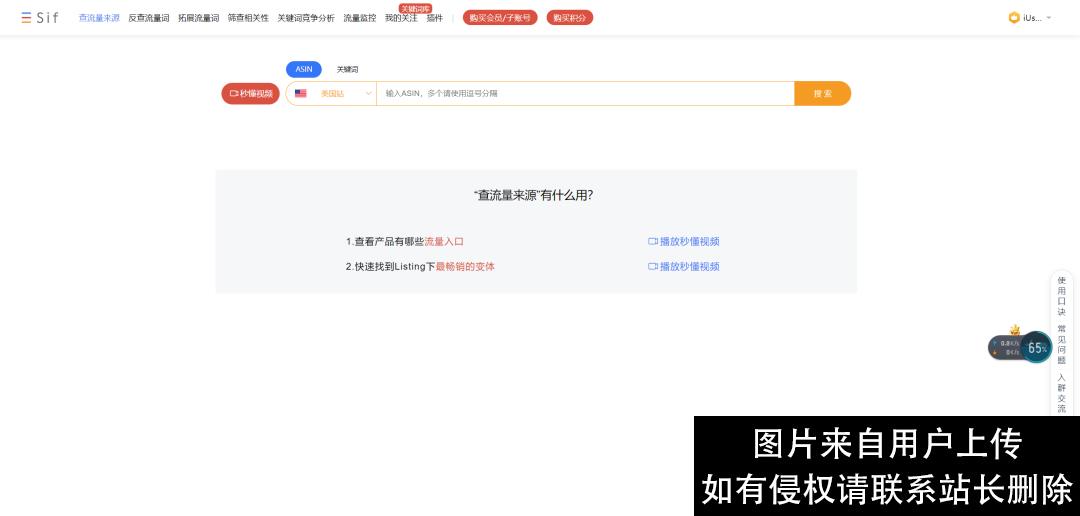Click 购买积分 button
This screenshot has height=516, width=1080.
pos(570,18)
